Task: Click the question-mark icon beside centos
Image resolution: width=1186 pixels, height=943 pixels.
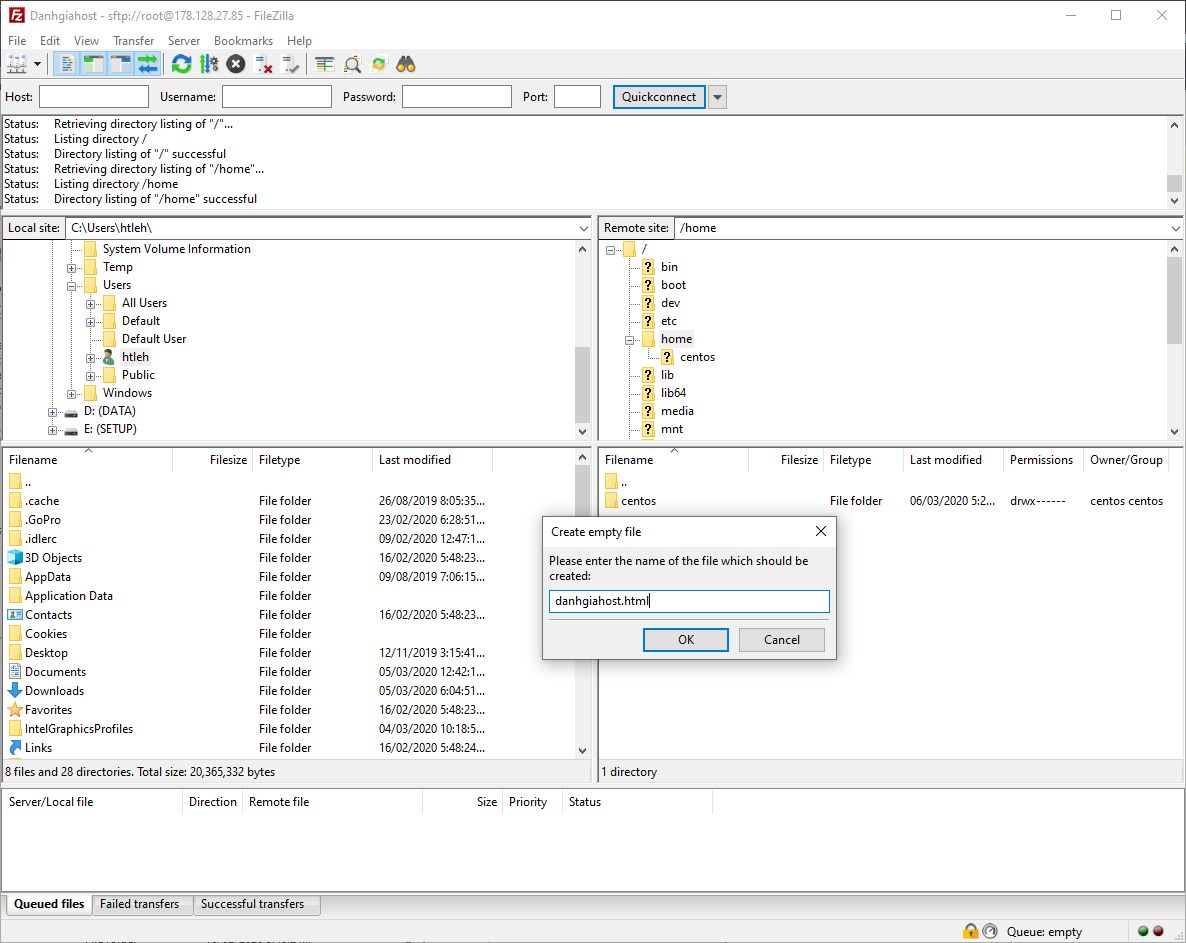Action: [x=667, y=357]
